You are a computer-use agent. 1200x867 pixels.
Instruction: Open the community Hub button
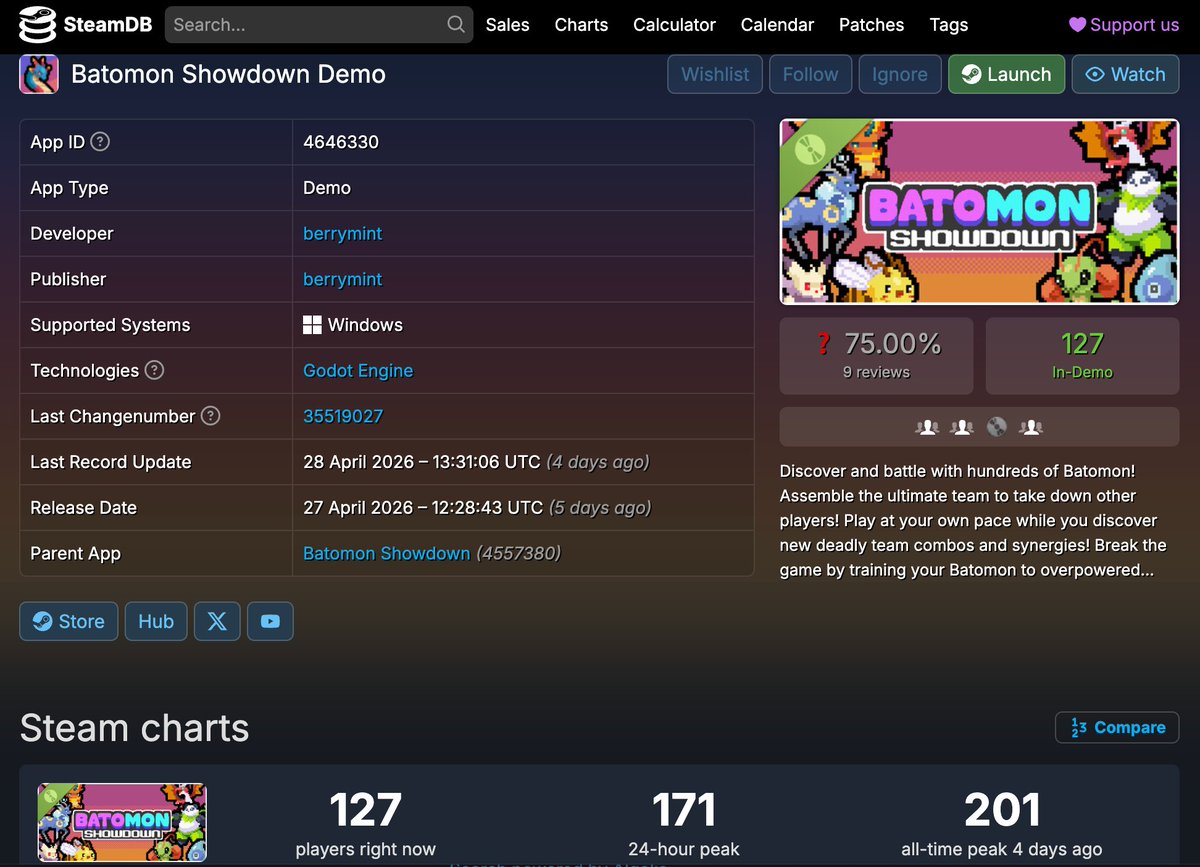[156, 621]
